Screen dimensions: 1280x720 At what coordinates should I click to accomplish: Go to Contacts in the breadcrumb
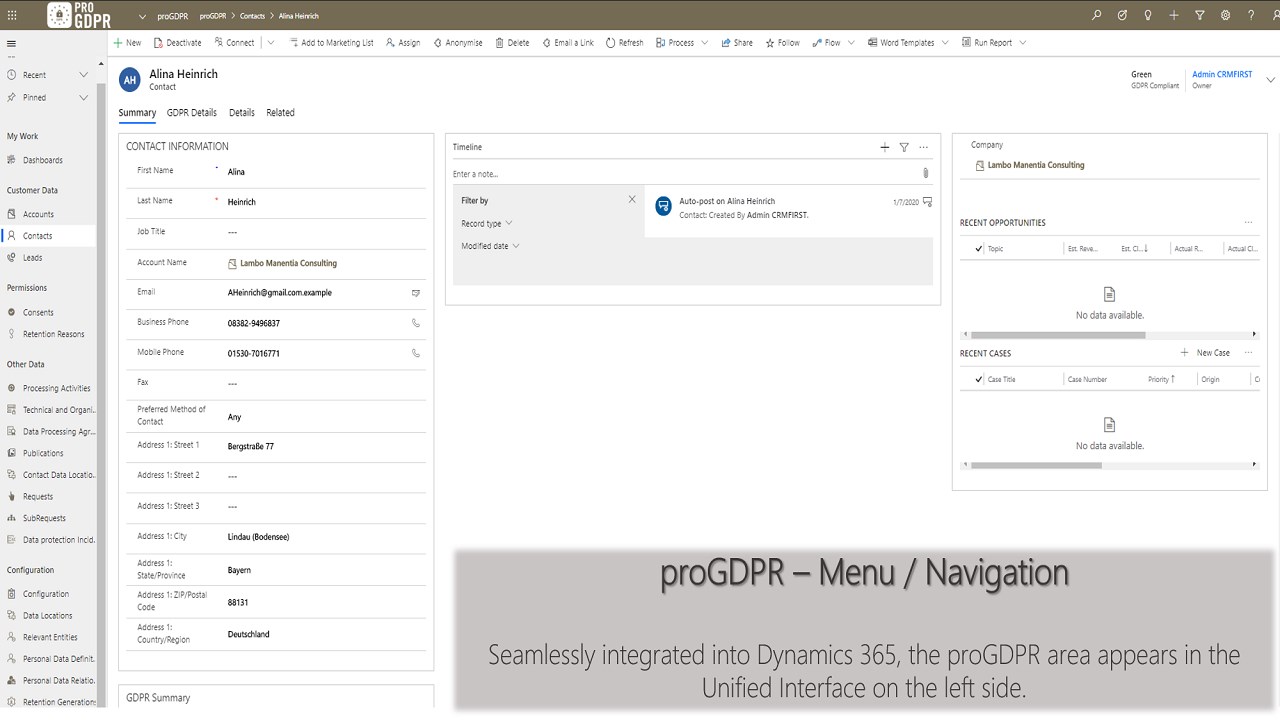tap(252, 17)
